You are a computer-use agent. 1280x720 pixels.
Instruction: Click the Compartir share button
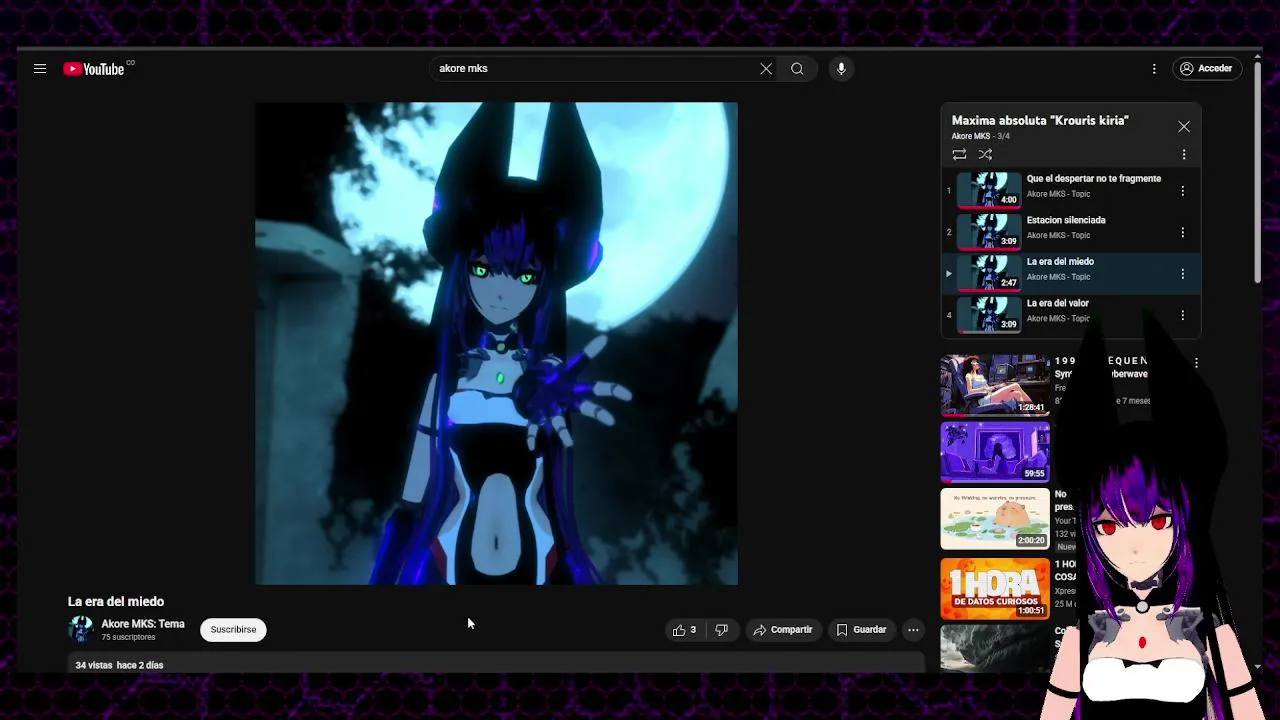(783, 630)
